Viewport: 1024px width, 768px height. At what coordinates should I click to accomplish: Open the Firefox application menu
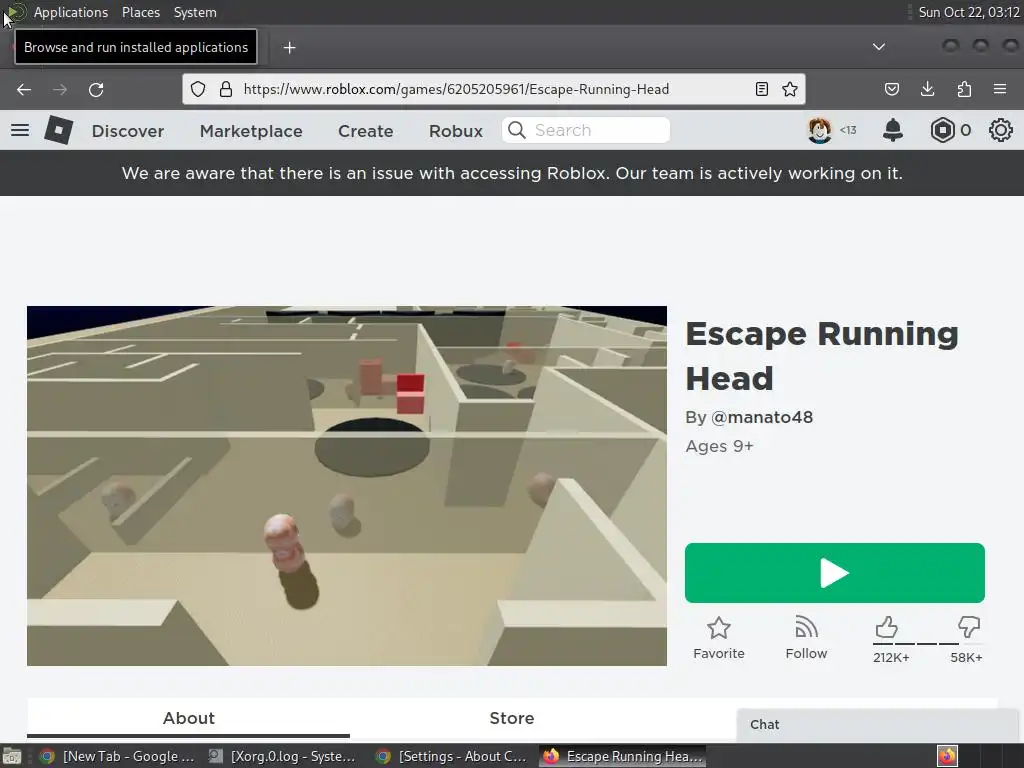click(1000, 89)
